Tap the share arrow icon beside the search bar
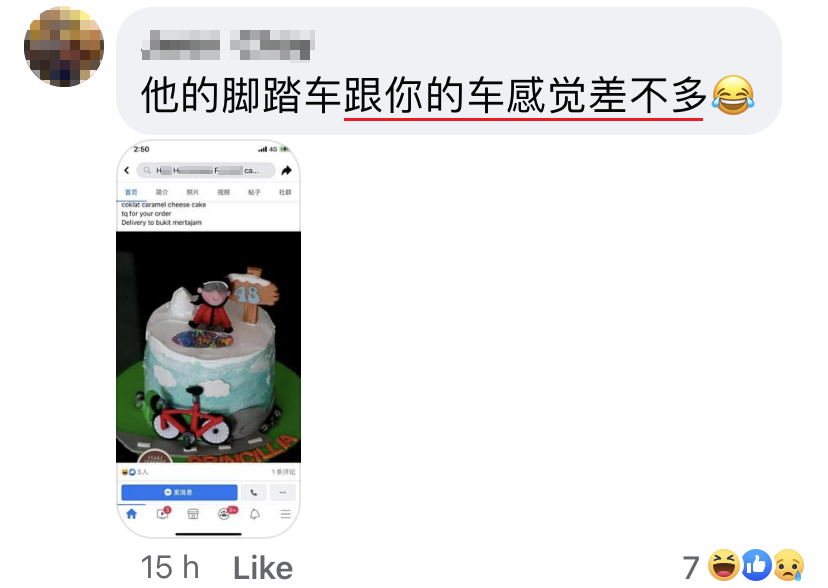This screenshot has width=828, height=588. 286,170
